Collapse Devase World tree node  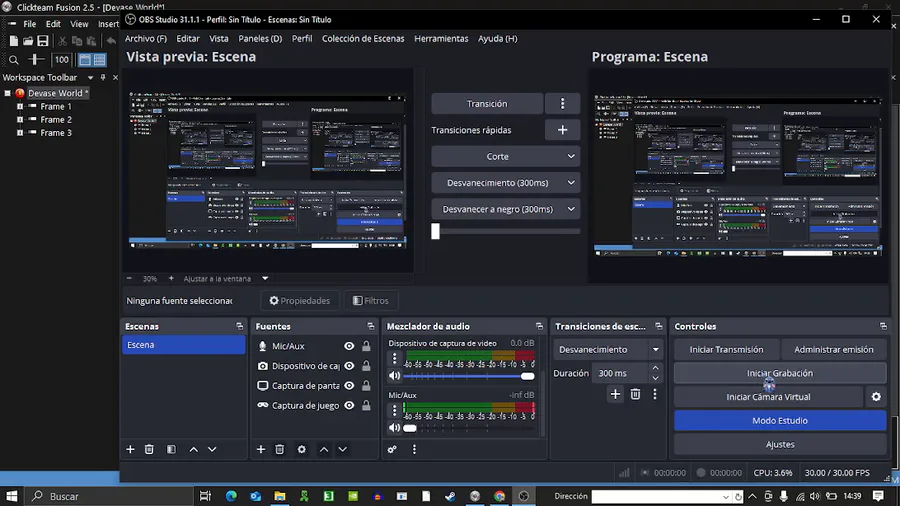click(7, 93)
